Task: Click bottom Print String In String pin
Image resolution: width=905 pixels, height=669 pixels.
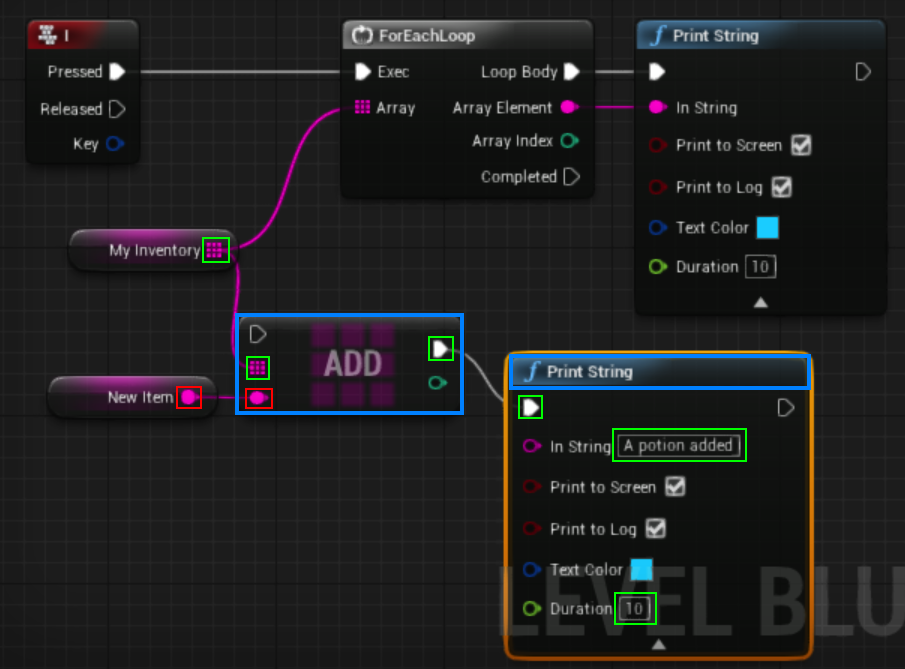Action: pyautogui.click(x=532, y=446)
